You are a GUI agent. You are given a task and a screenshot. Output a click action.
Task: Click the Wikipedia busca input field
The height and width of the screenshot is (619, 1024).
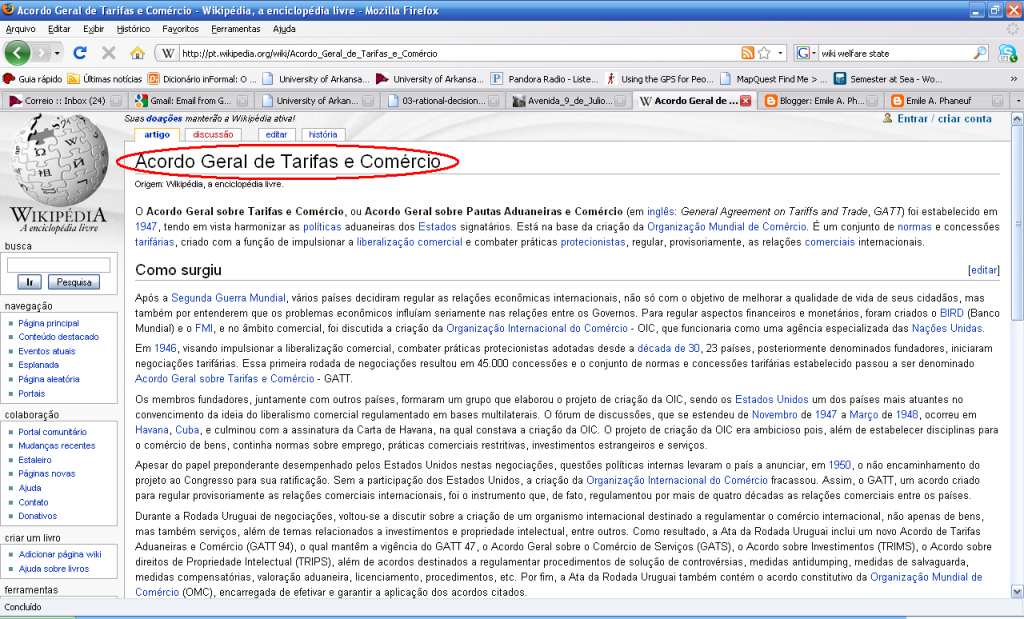tap(58, 265)
